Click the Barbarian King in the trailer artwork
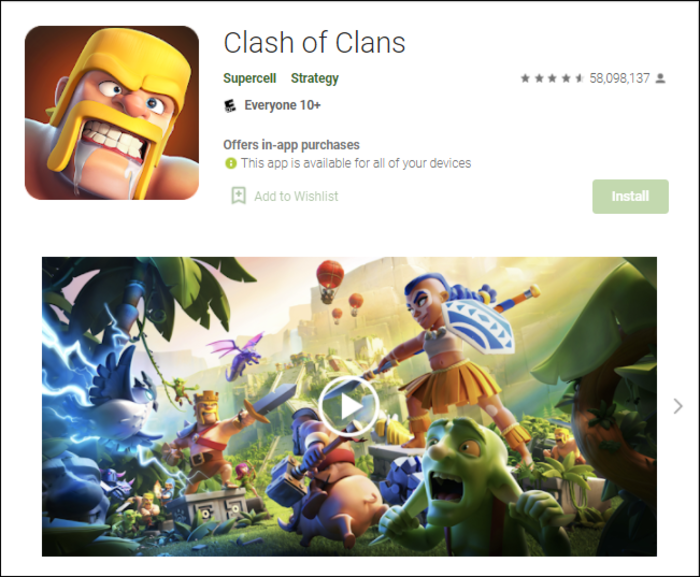 205,440
